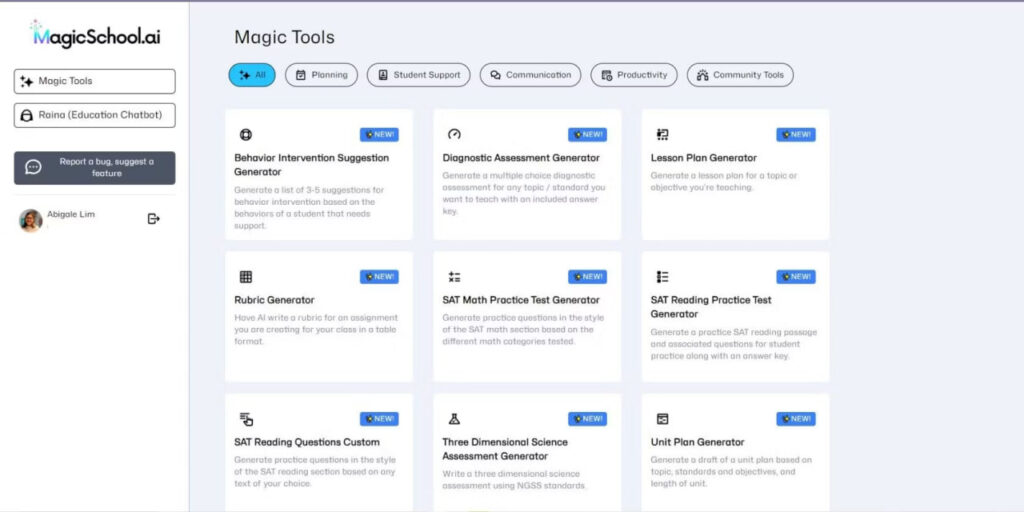The image size is (1024, 512).
Task: View Community Tools category
Action: coord(740,75)
